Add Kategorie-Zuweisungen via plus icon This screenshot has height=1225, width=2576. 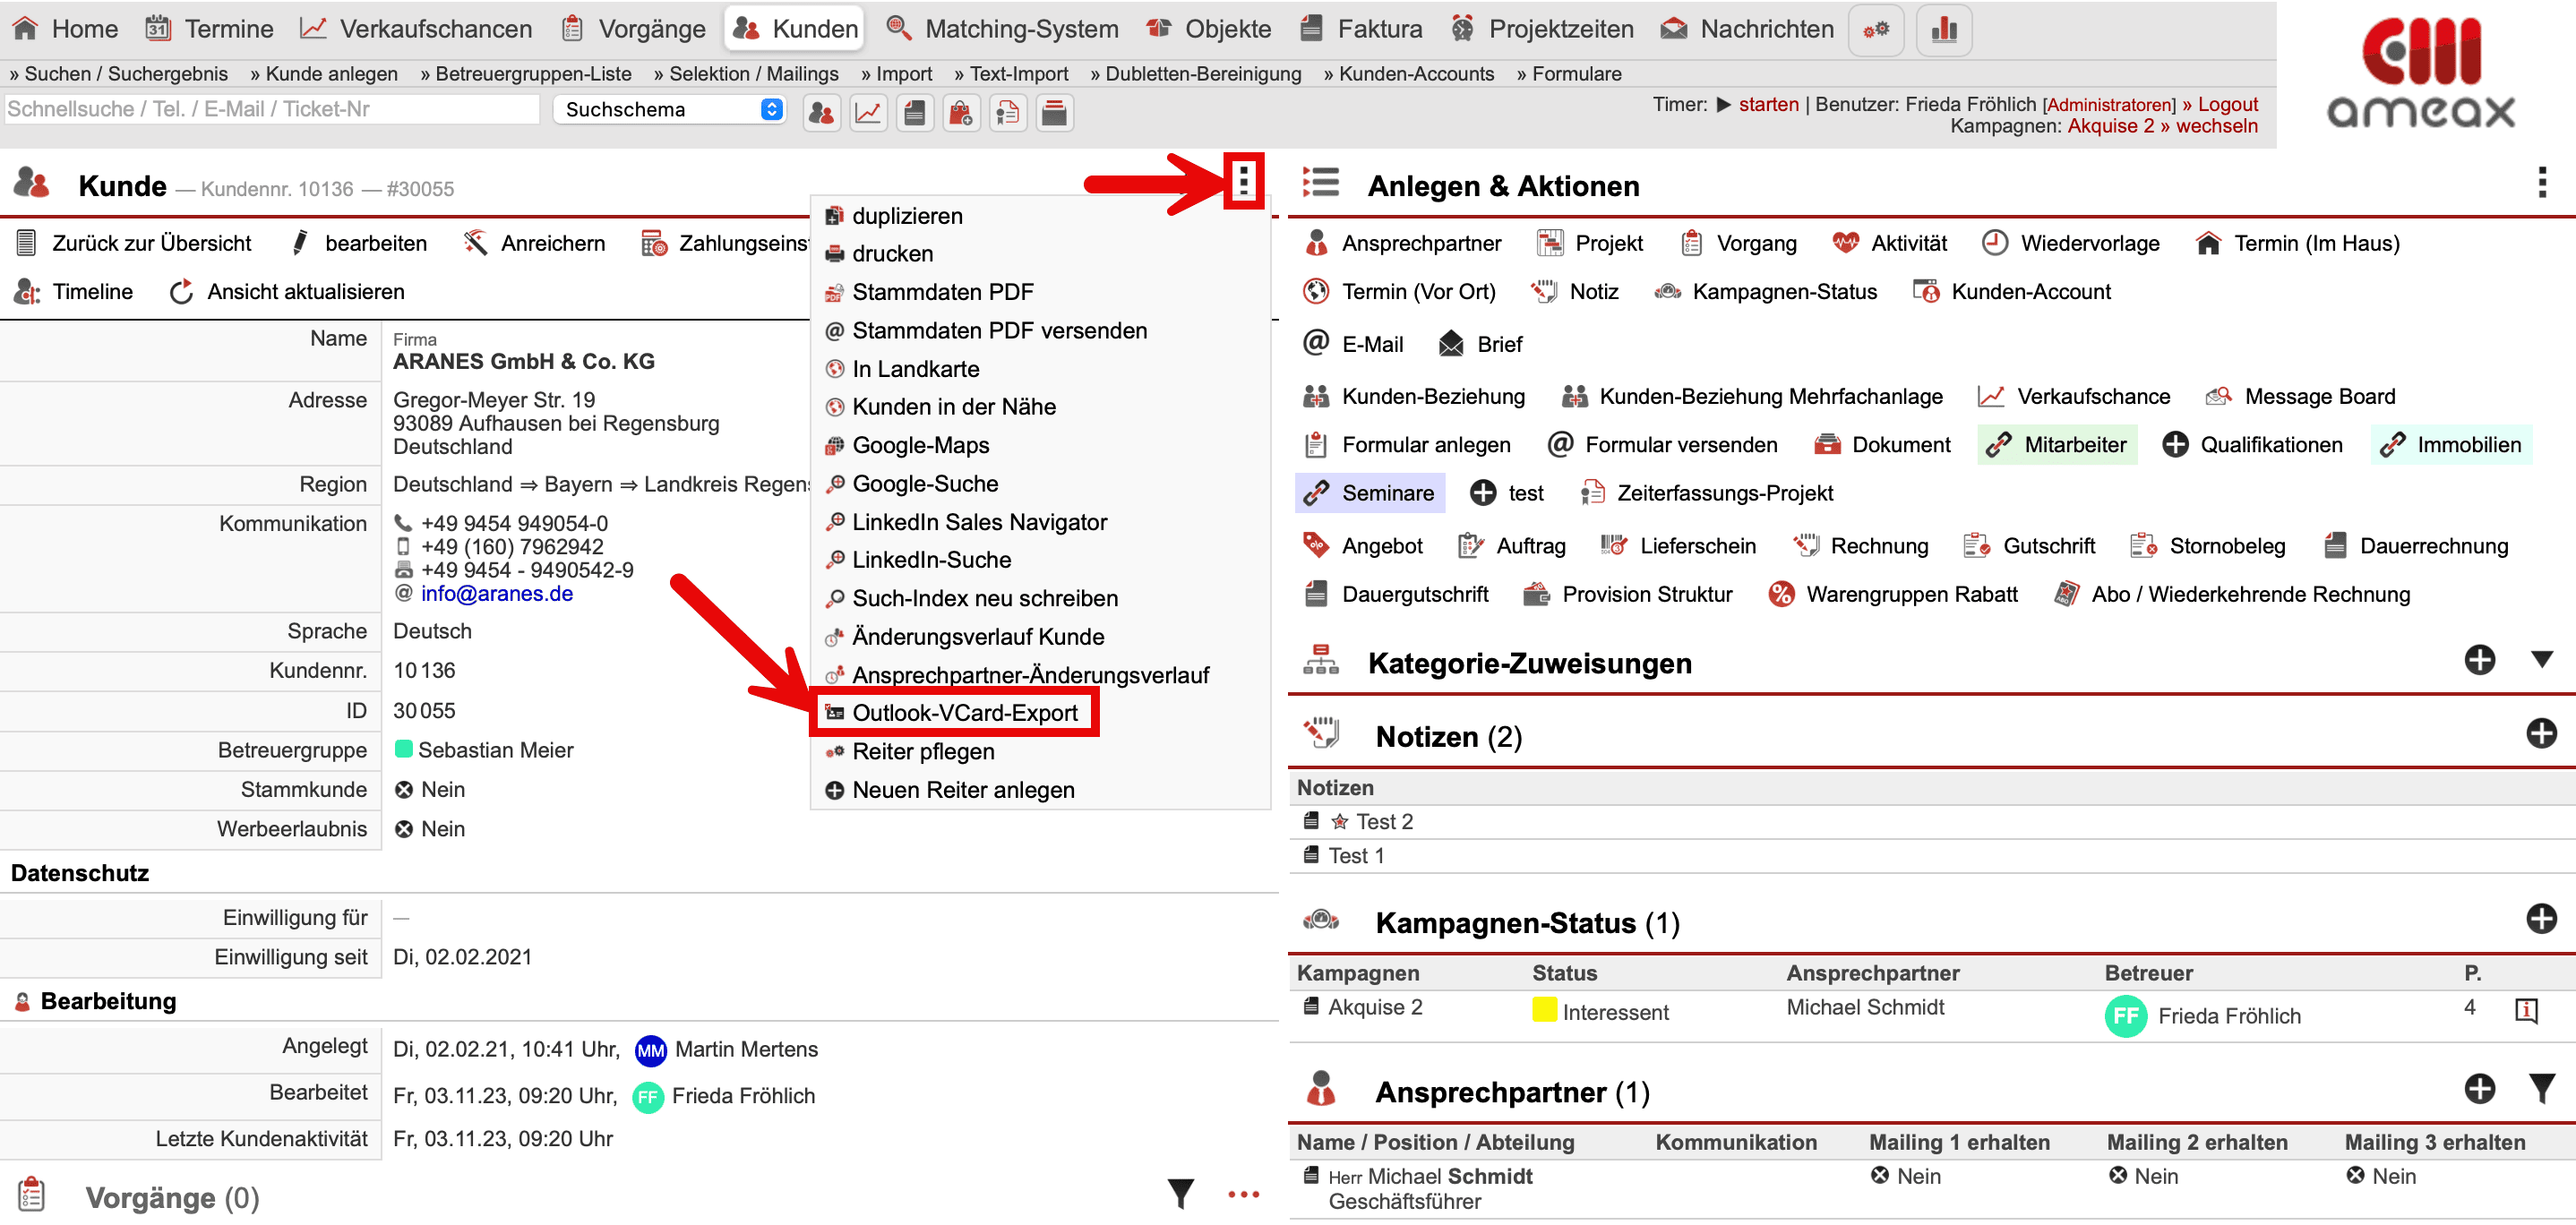tap(2479, 660)
